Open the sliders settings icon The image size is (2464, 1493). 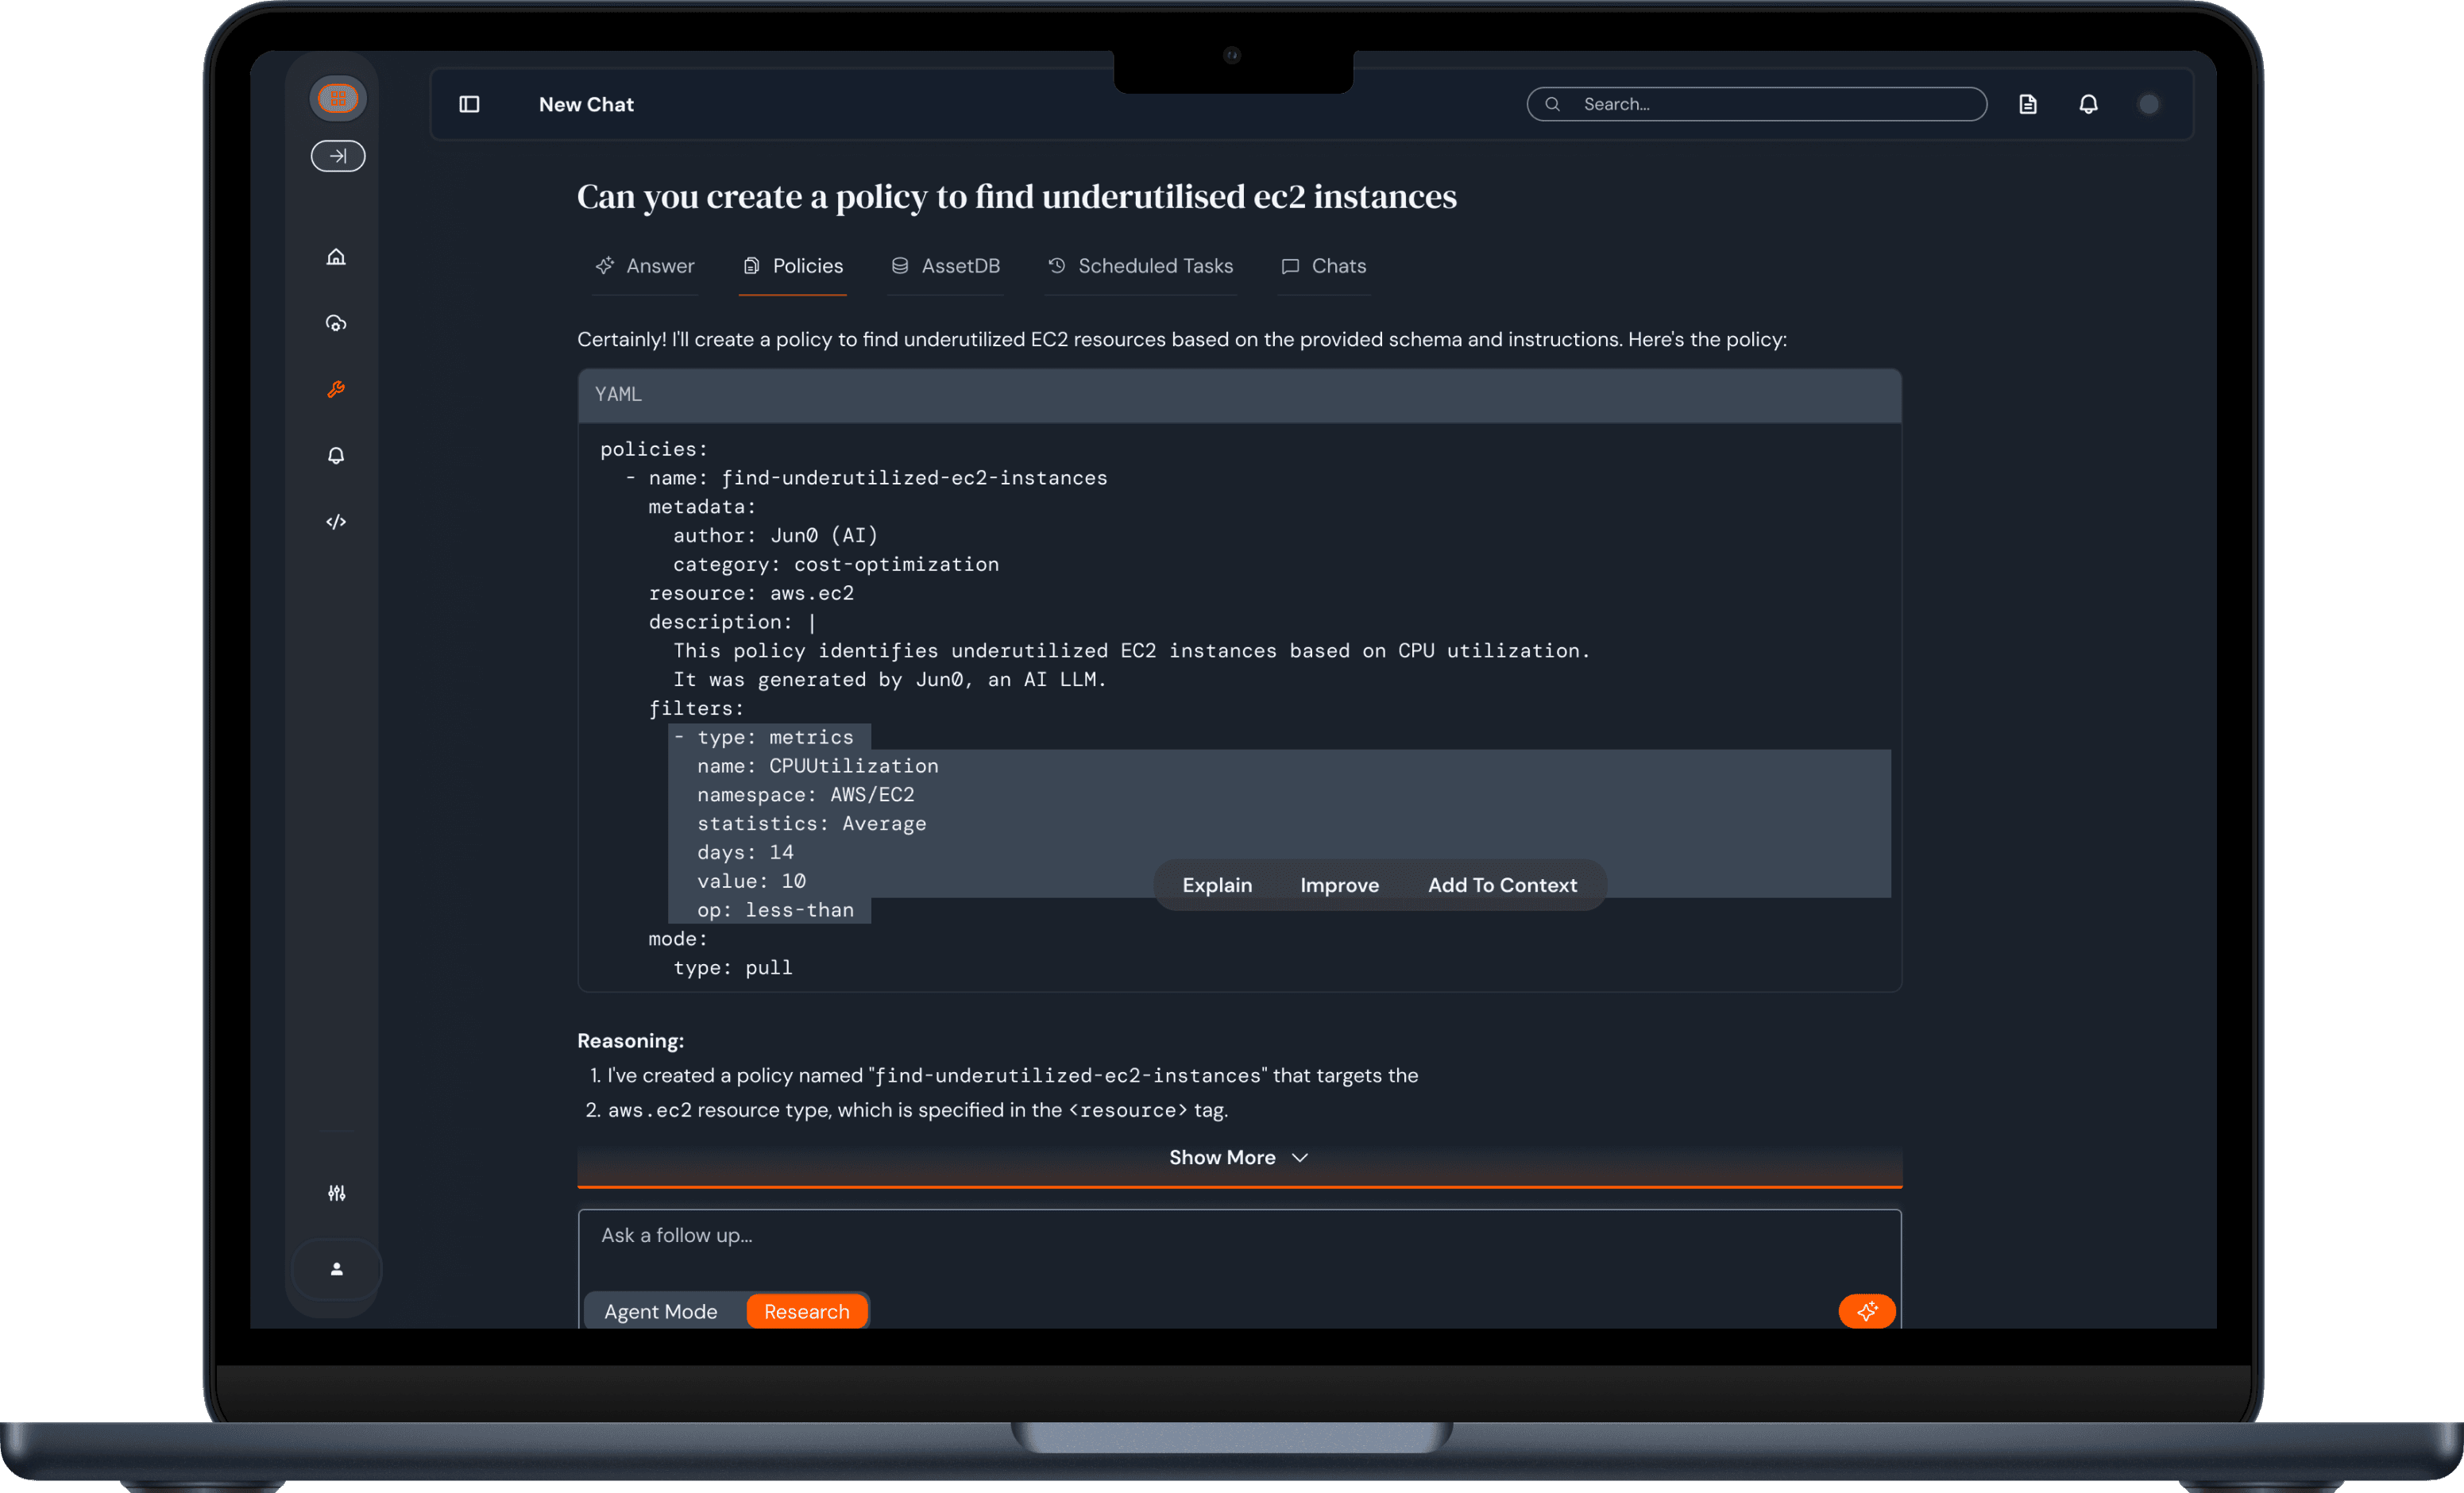pyautogui.click(x=336, y=1193)
